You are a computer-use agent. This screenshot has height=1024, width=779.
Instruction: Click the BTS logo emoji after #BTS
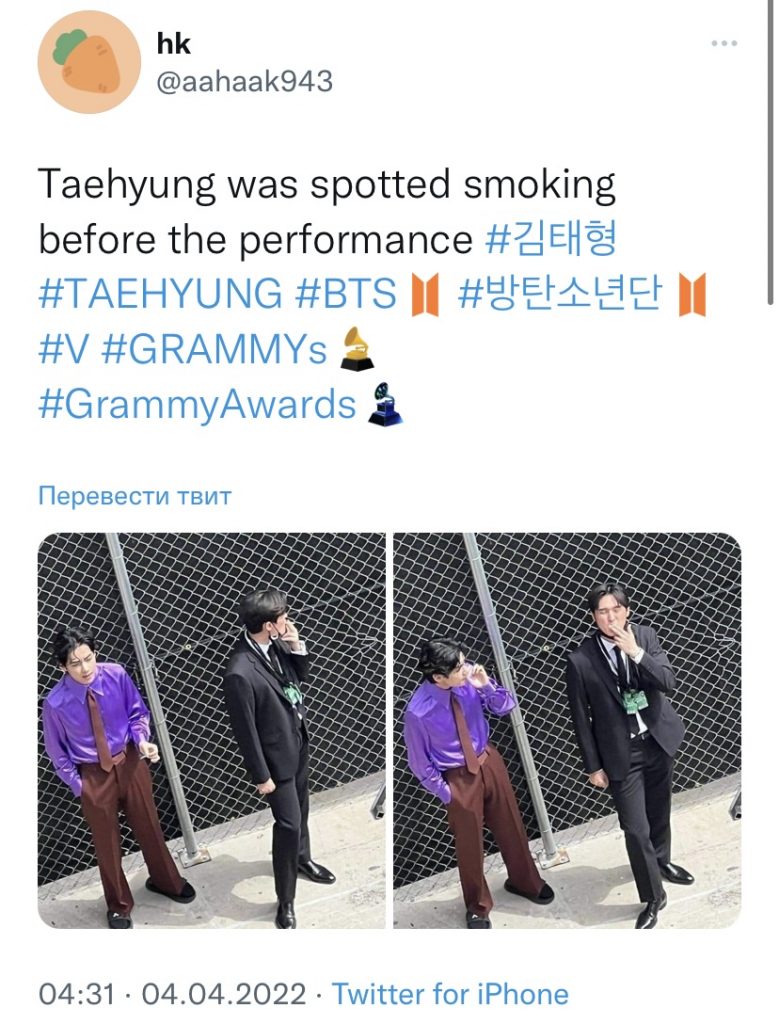pos(425,295)
